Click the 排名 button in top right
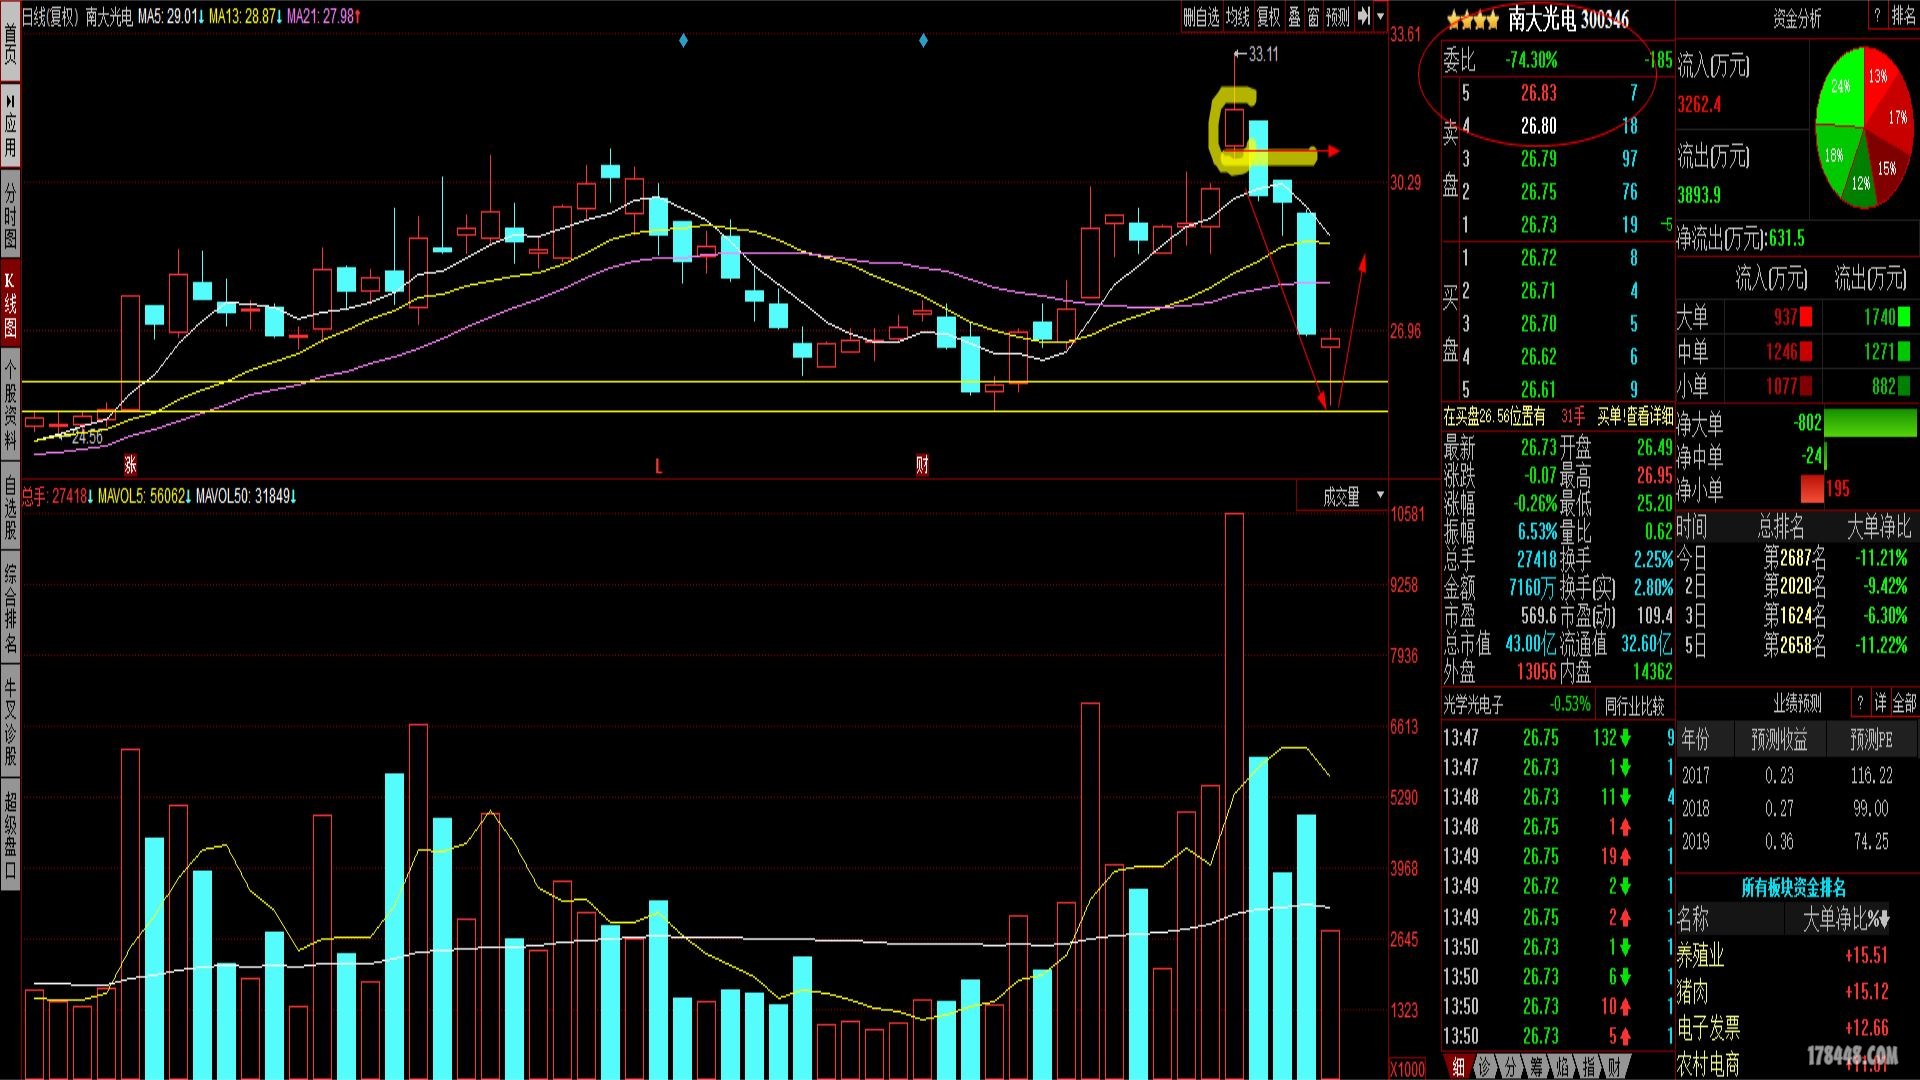 coord(1904,16)
